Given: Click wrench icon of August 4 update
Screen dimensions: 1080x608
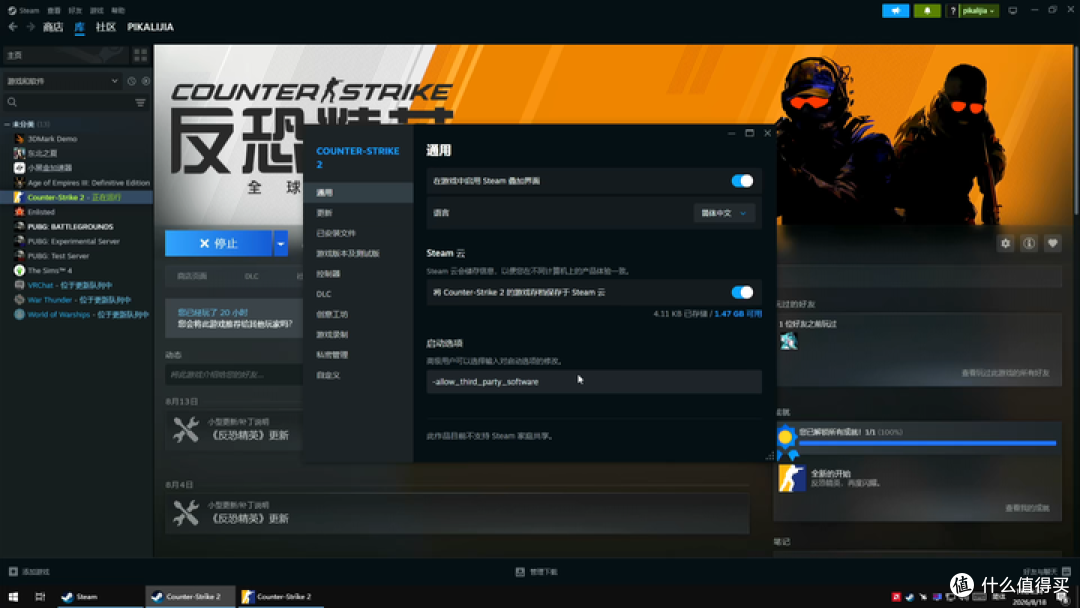Looking at the screenshot, I should point(186,513).
